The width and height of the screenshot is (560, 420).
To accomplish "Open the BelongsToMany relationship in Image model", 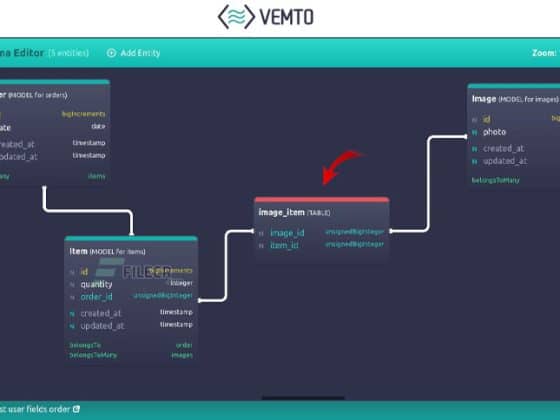I will 495,180.
